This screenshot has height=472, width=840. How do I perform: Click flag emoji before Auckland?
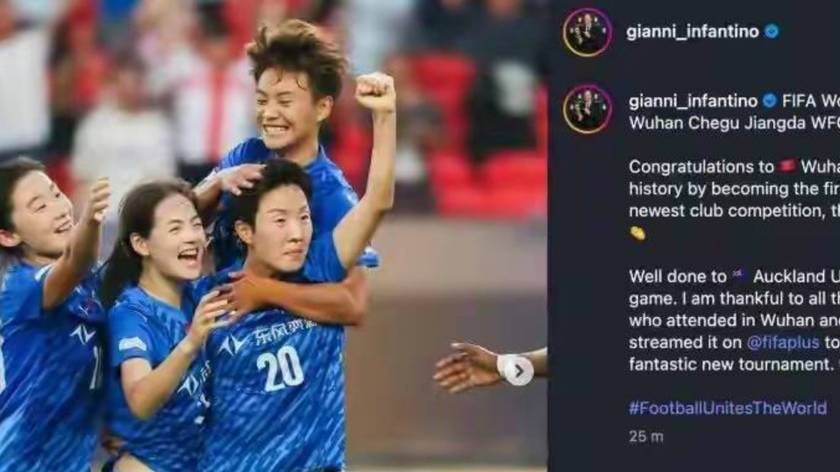(739, 276)
